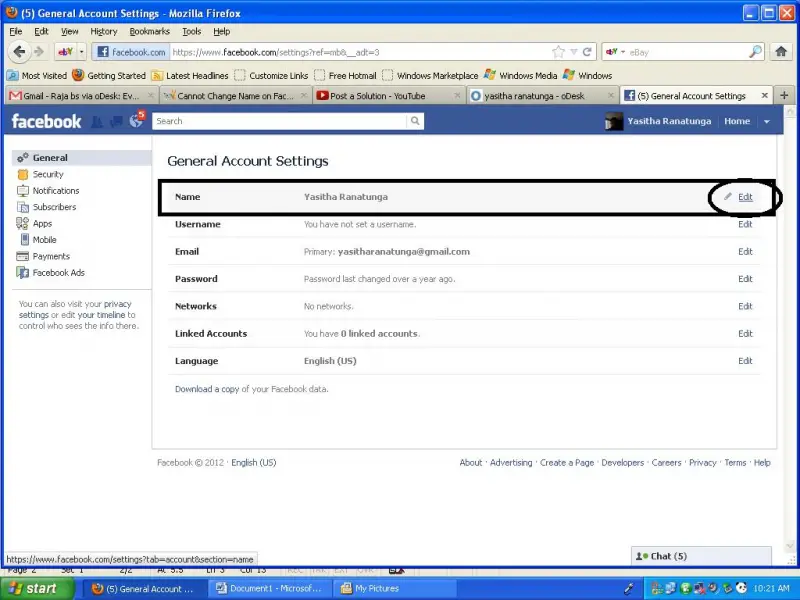Image resolution: width=800 pixels, height=600 pixels.
Task: Open URL history dropdown arrow
Action: [x=573, y=52]
